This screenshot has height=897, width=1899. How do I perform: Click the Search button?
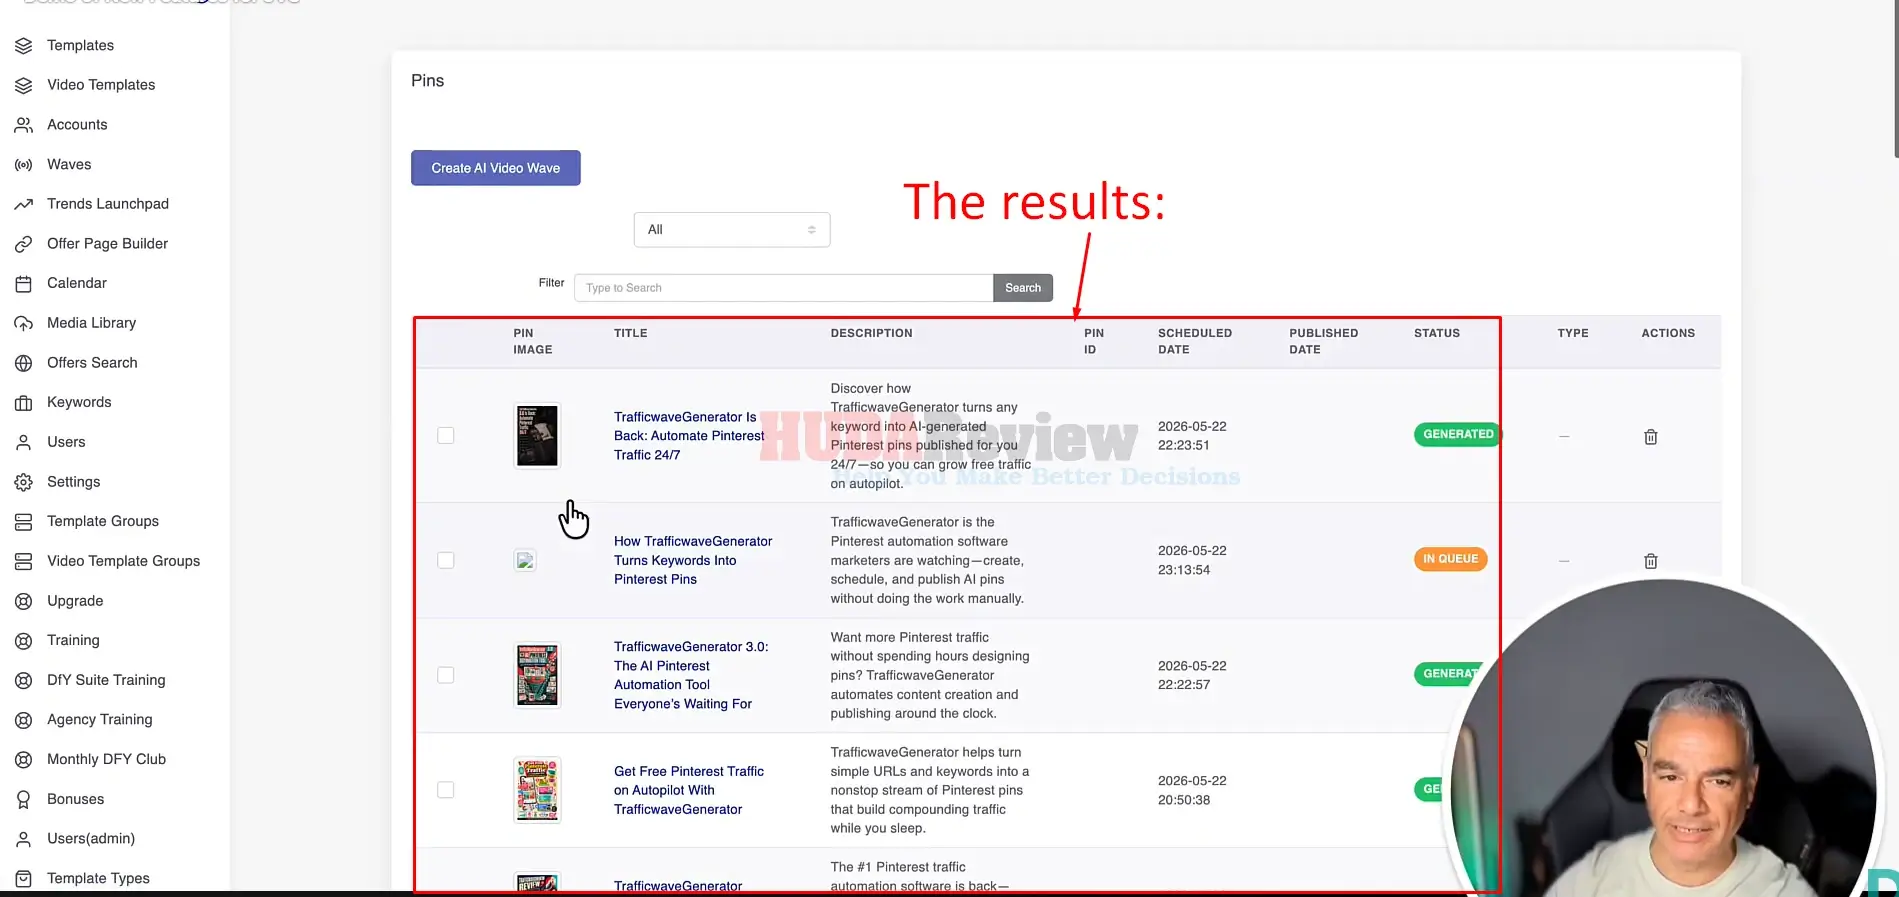[x=1023, y=288]
